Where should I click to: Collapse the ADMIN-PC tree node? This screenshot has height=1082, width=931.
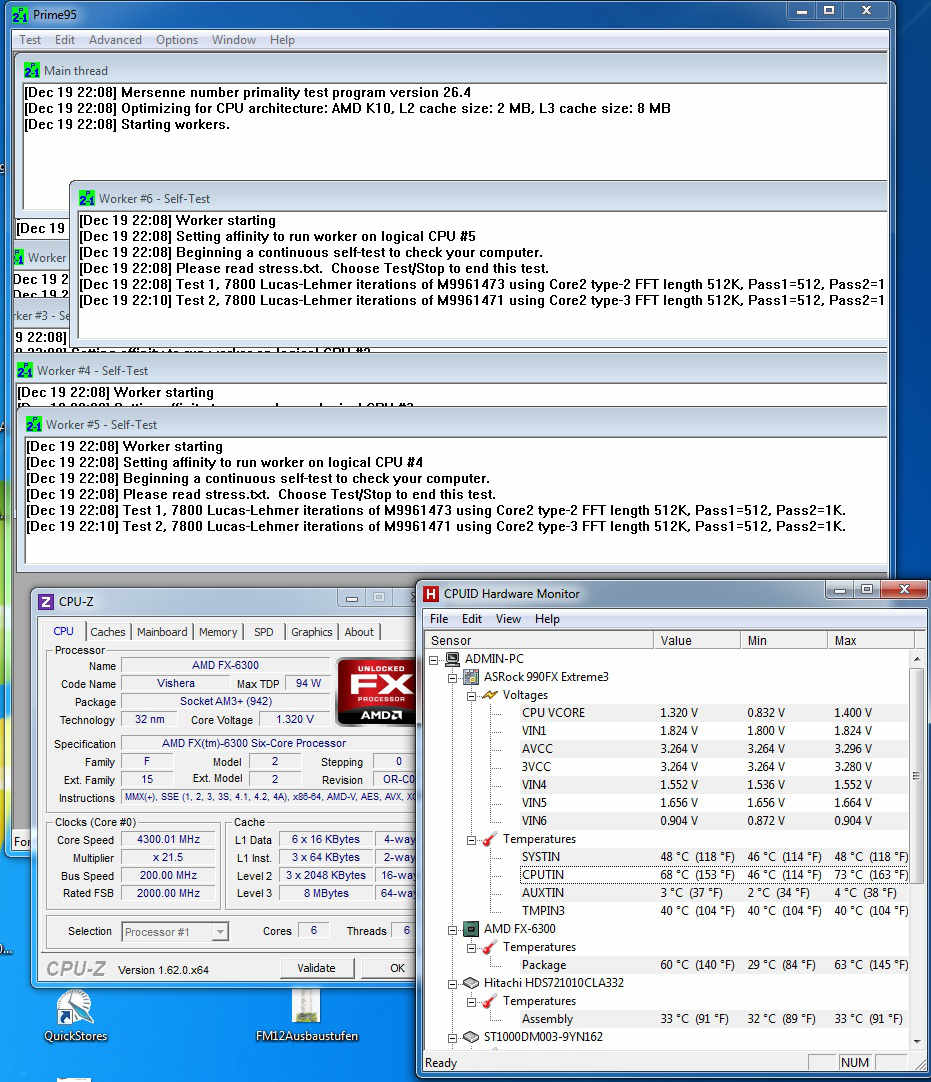pyautogui.click(x=433, y=660)
